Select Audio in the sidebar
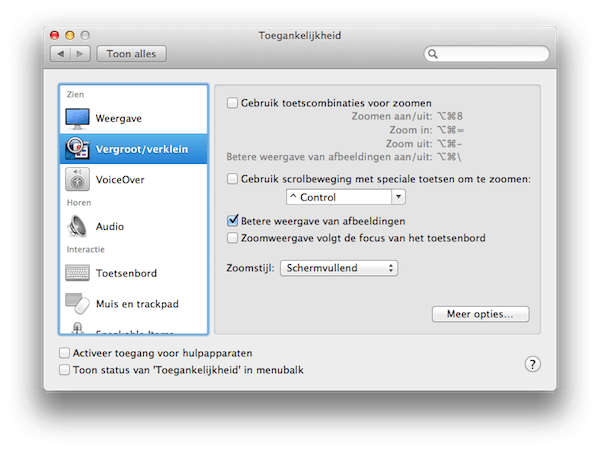 click(x=134, y=226)
